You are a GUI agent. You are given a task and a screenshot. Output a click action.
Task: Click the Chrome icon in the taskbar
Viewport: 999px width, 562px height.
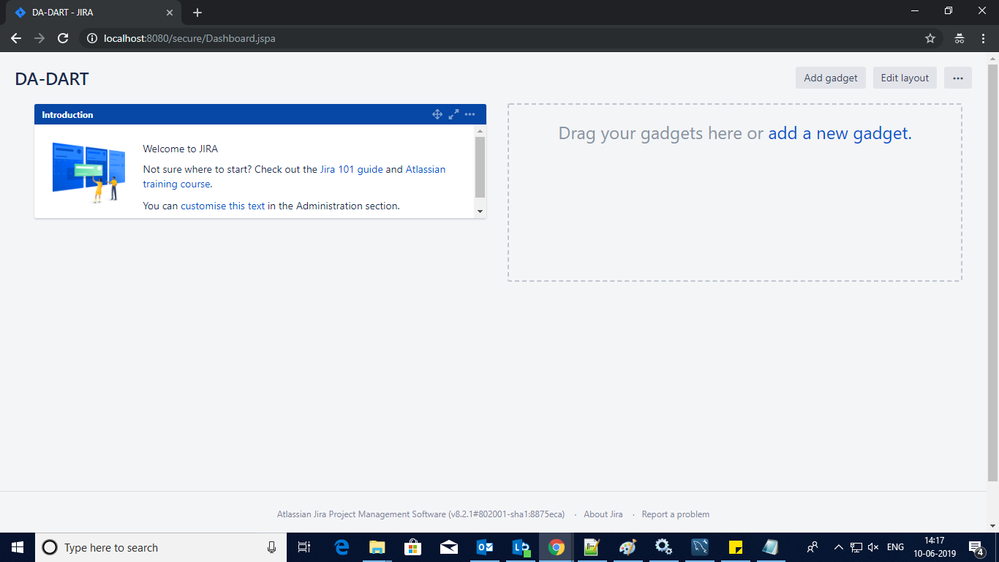[556, 547]
